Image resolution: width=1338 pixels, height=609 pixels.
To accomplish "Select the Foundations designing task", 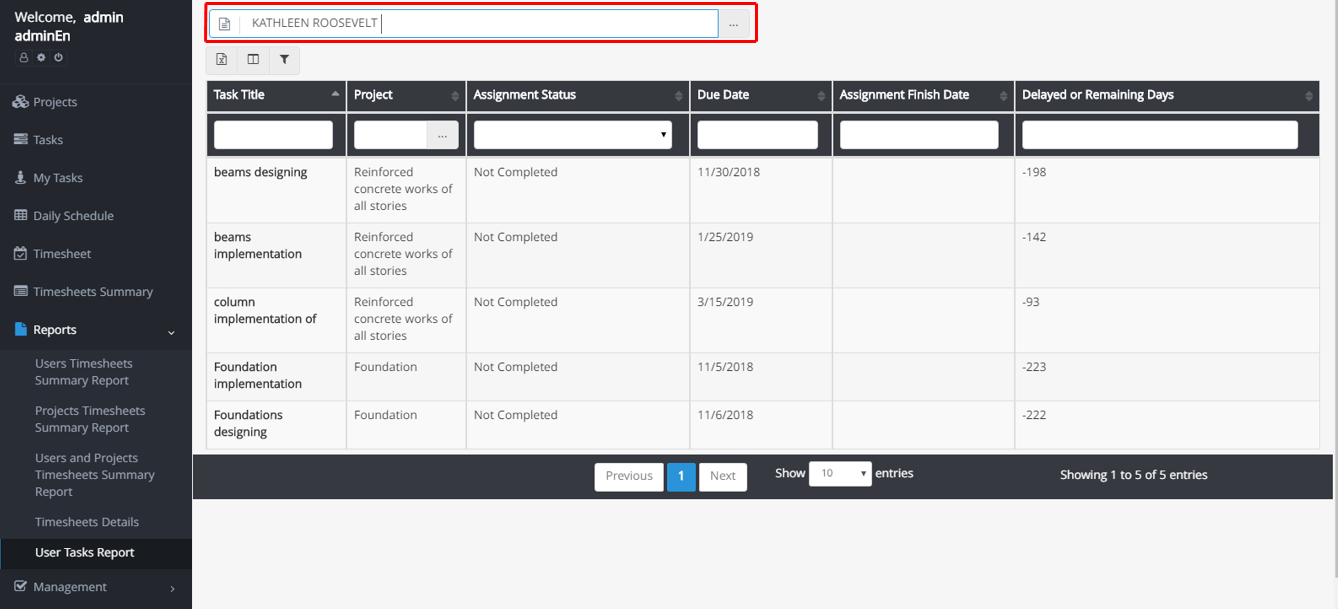I will pos(248,424).
